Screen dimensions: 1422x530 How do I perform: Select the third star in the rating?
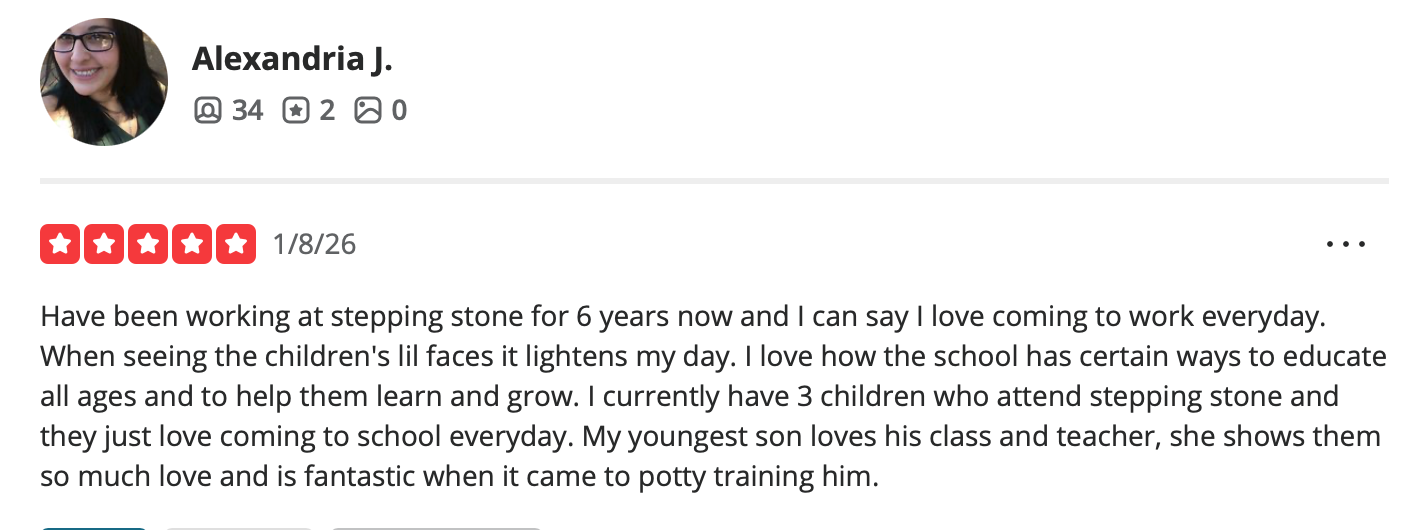pyautogui.click(x=148, y=244)
